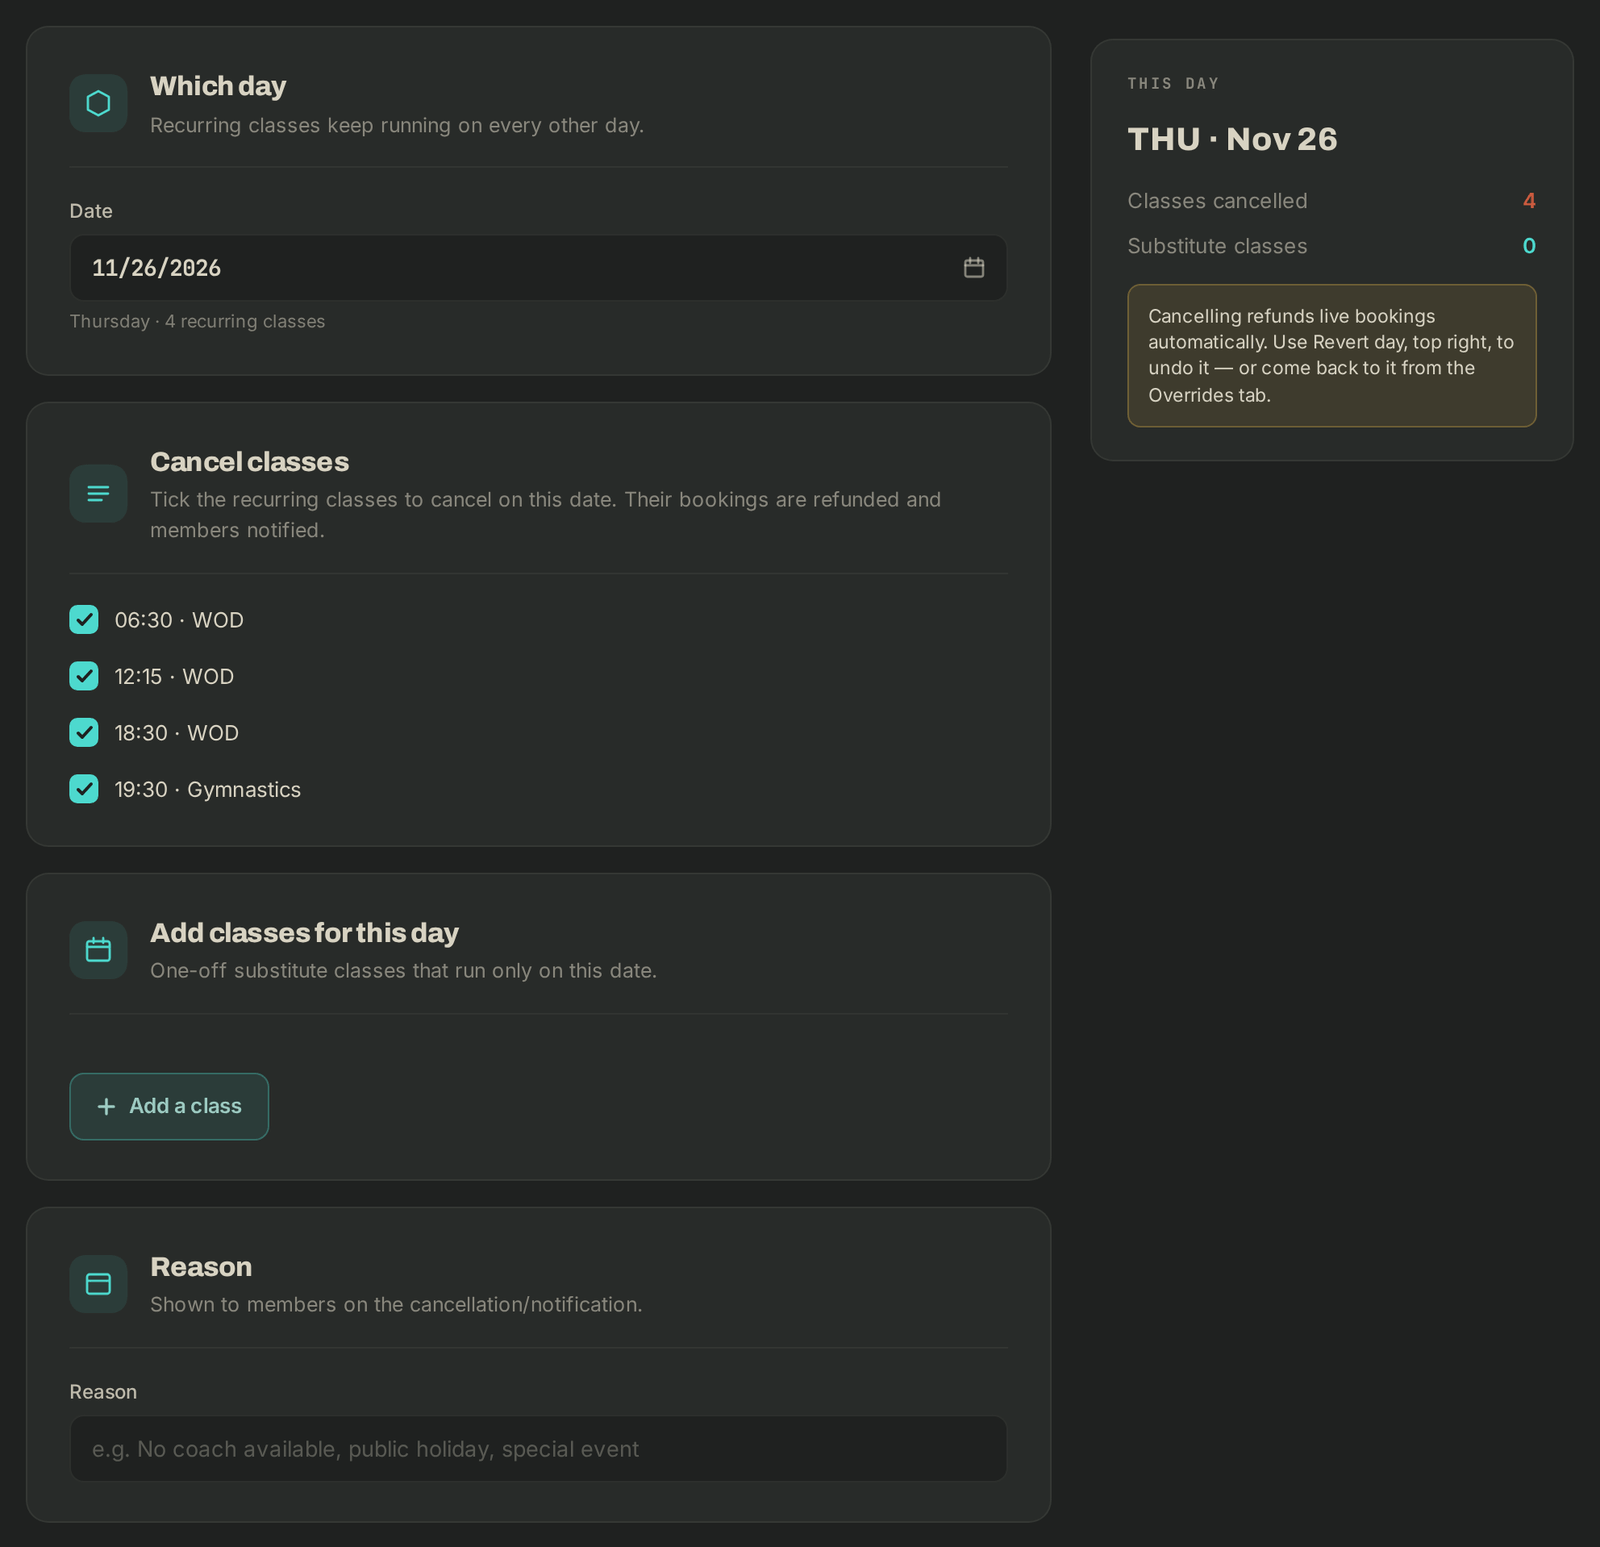Screen dimensions: 1600x1547
Task: Click the Shown to members description
Action: pyautogui.click(x=396, y=1305)
